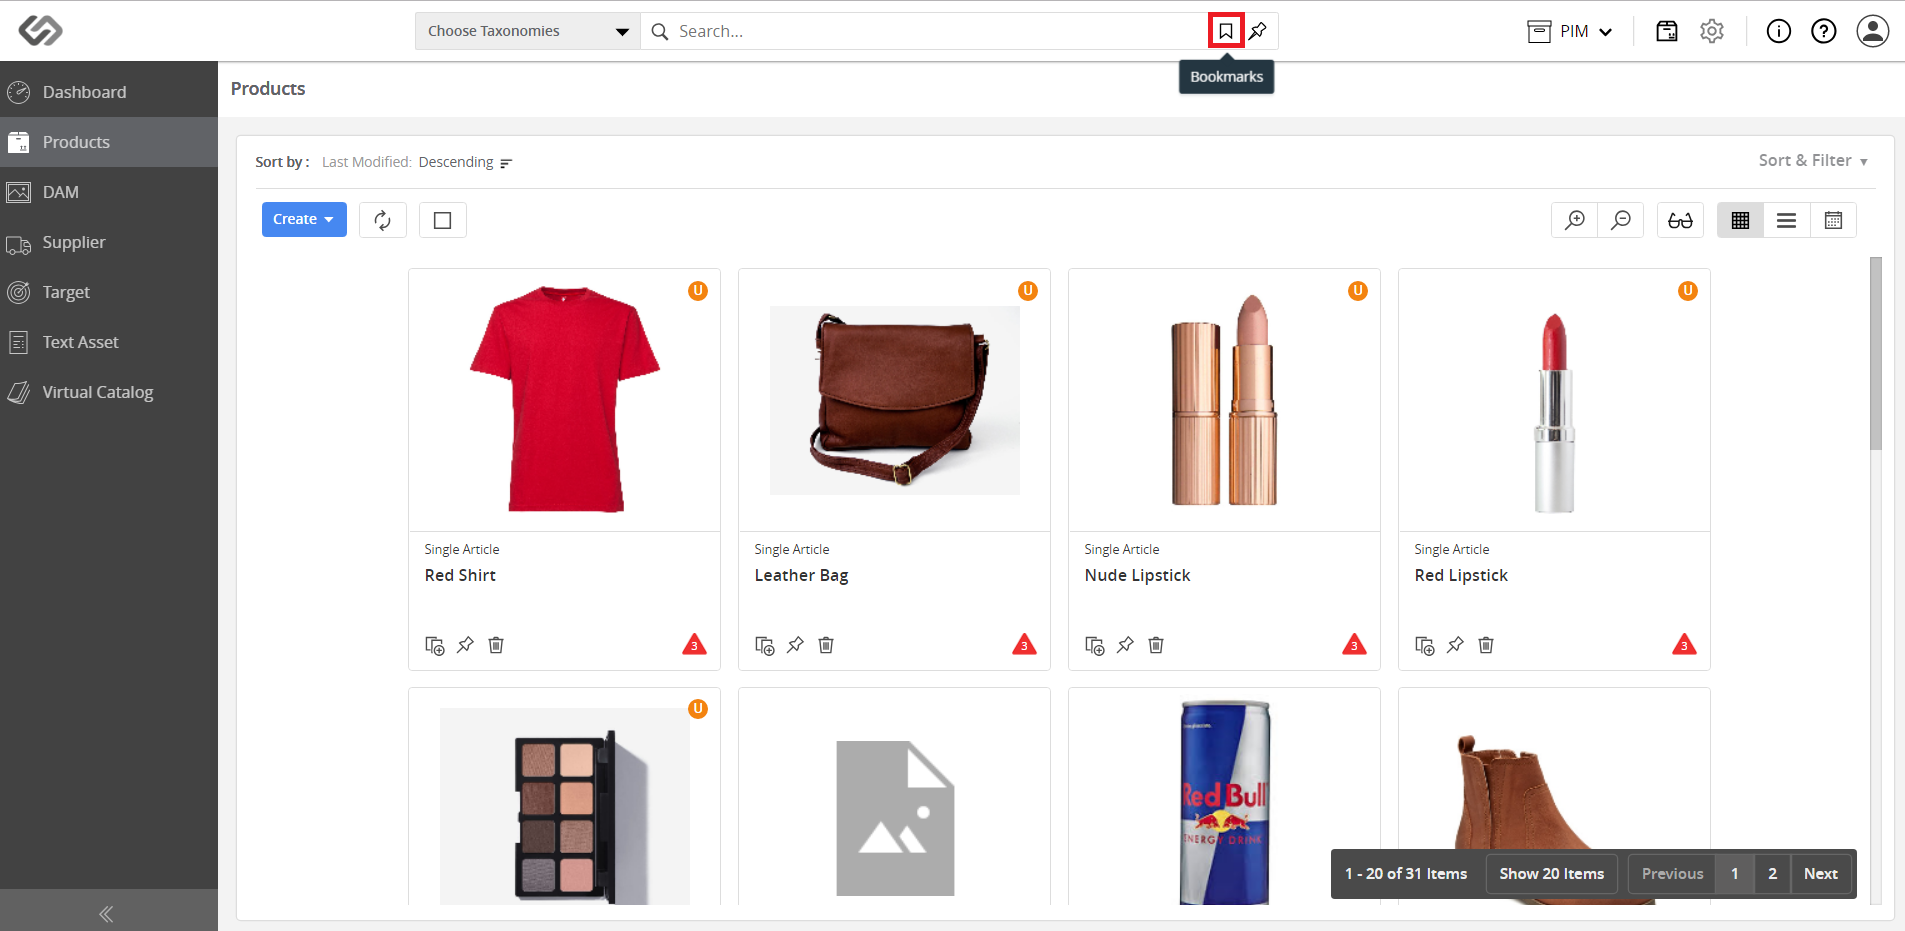Click the orange U badge on Leather Bag
The width and height of the screenshot is (1905, 931).
(1028, 291)
